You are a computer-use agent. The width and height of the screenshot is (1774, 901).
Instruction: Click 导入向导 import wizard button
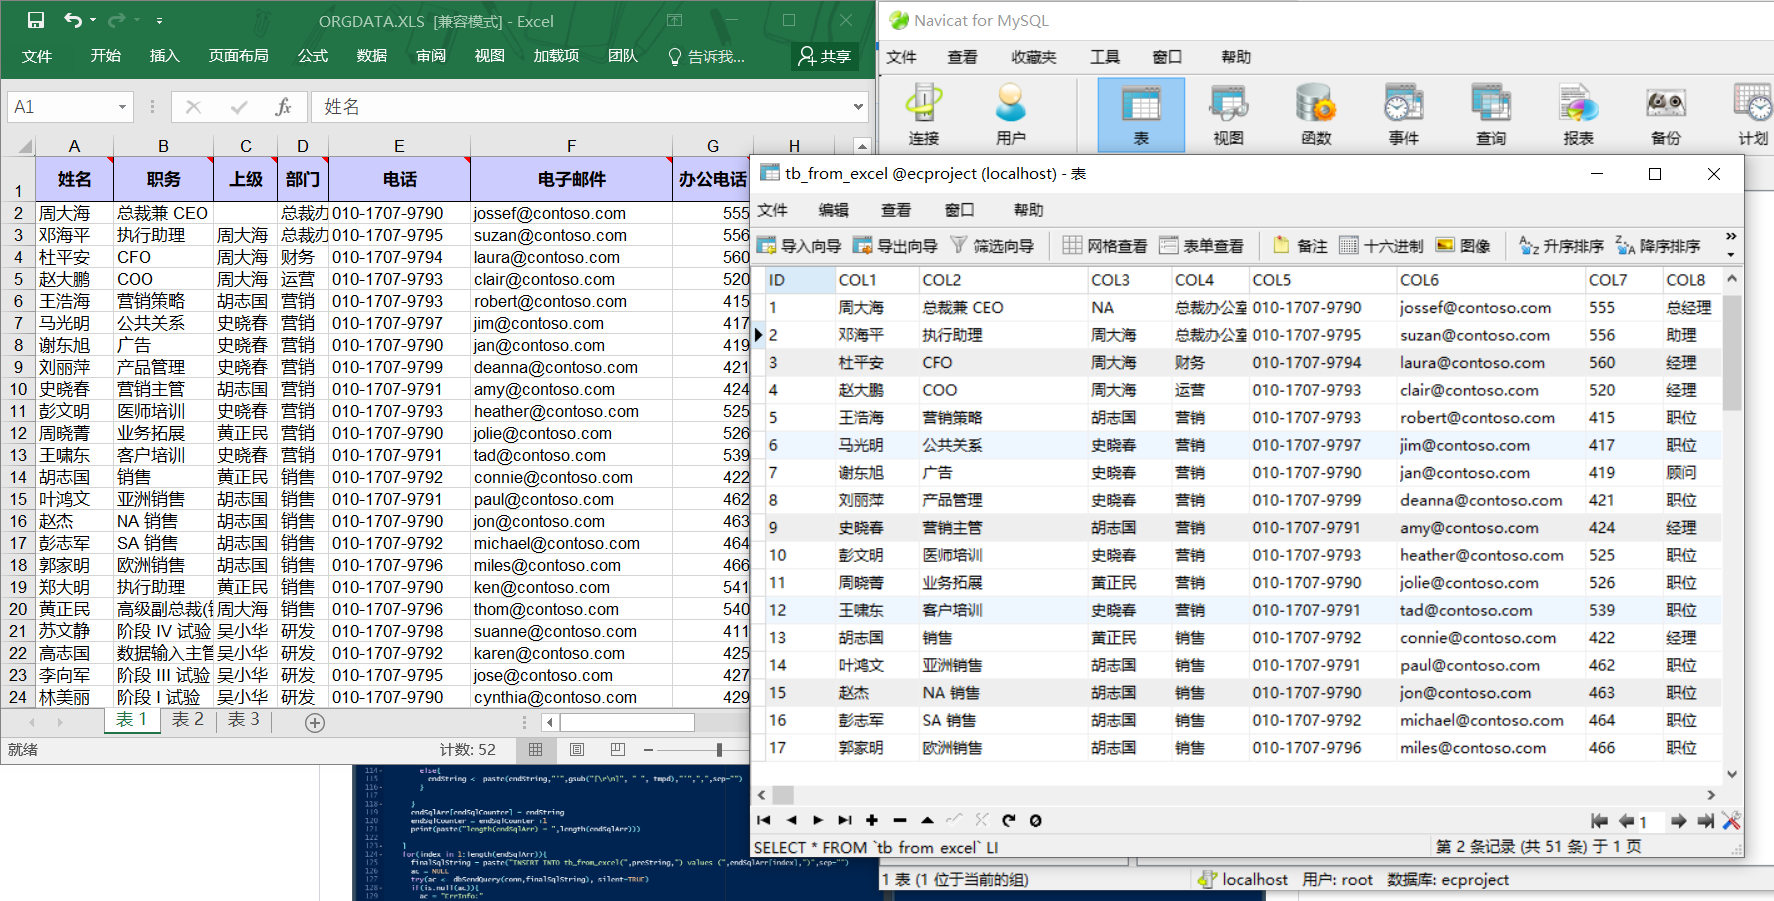tap(799, 246)
